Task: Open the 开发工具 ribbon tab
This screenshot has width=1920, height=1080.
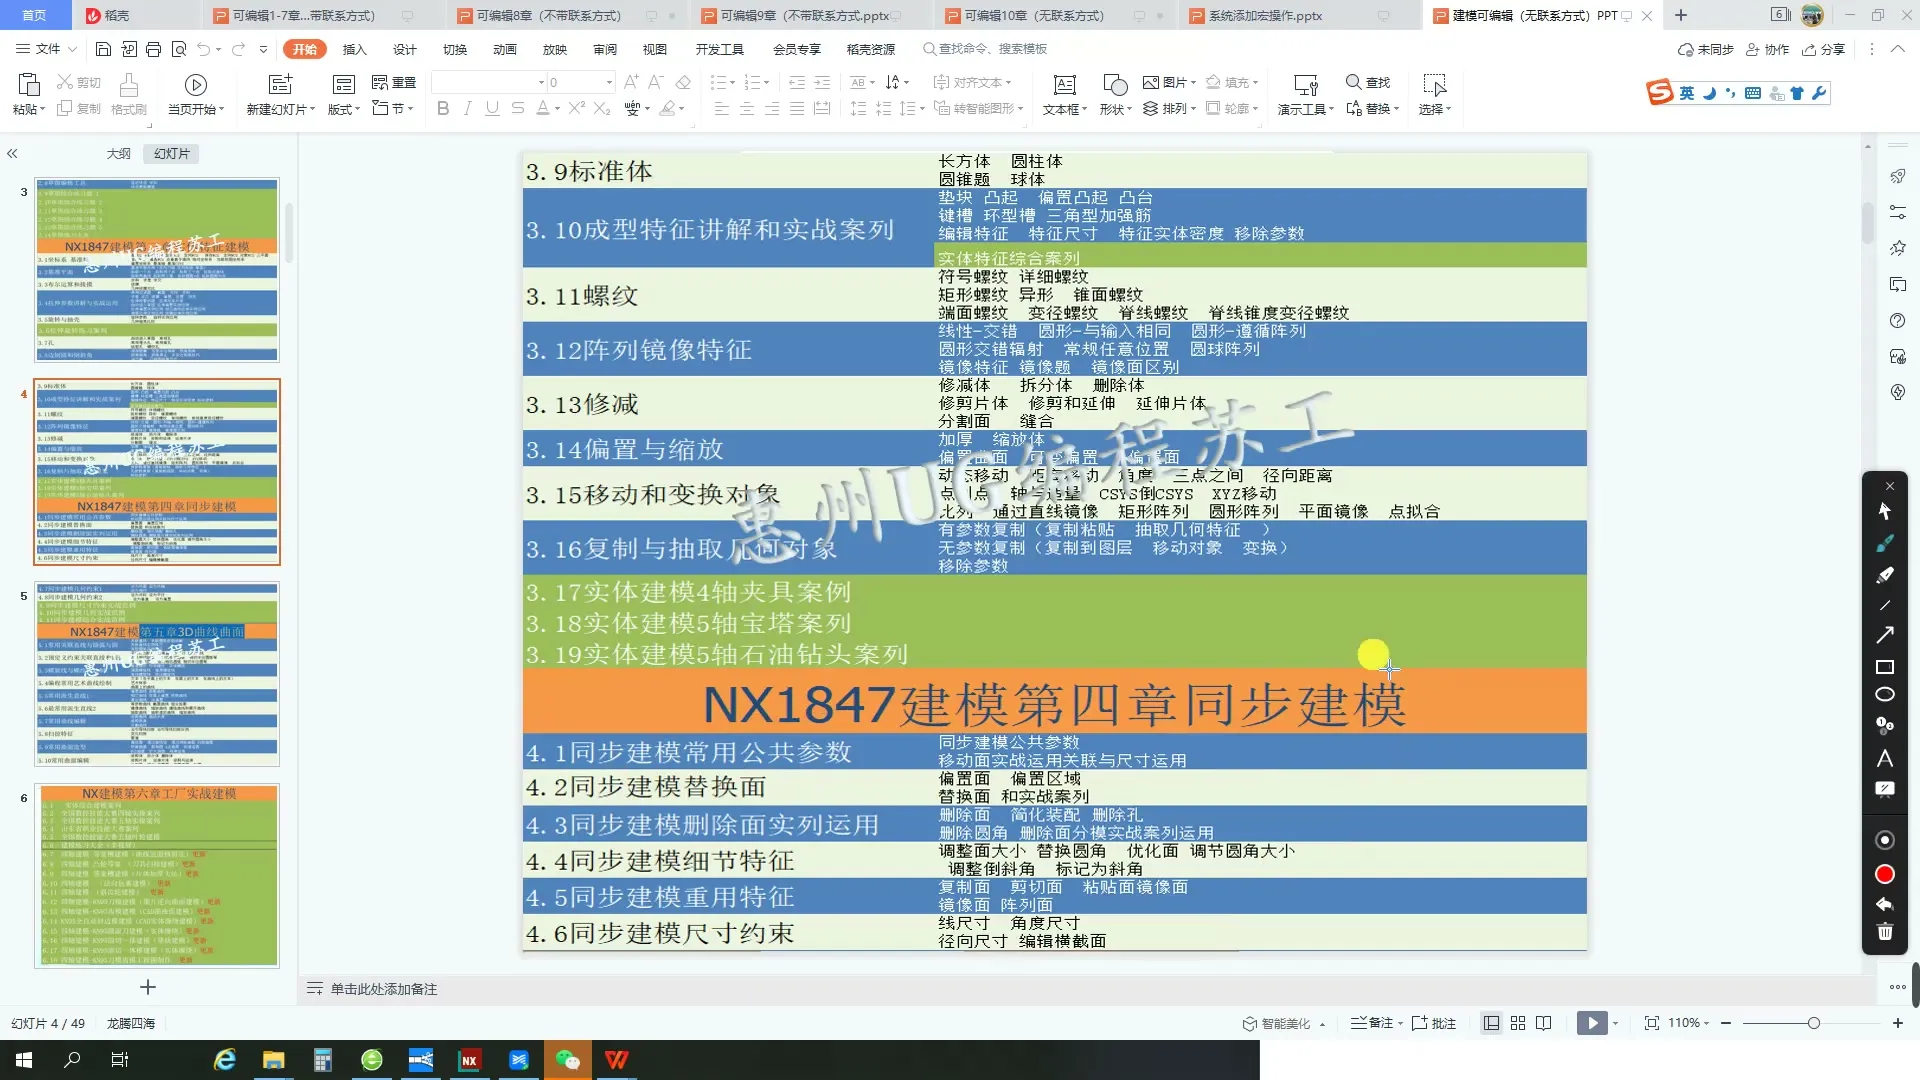Action: (x=720, y=49)
